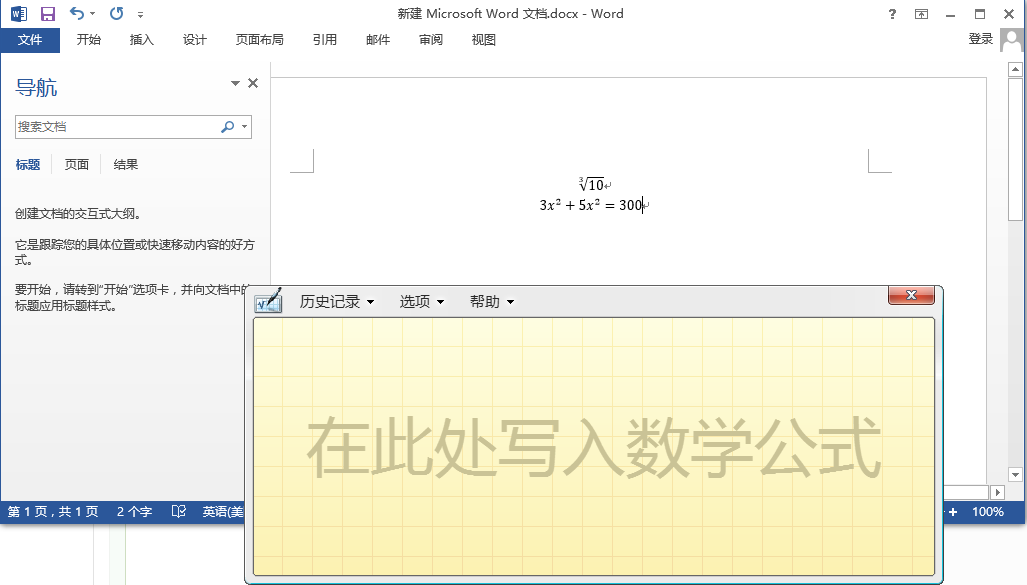Click the zoom in plus button
The image size is (1027, 585).
click(953, 512)
